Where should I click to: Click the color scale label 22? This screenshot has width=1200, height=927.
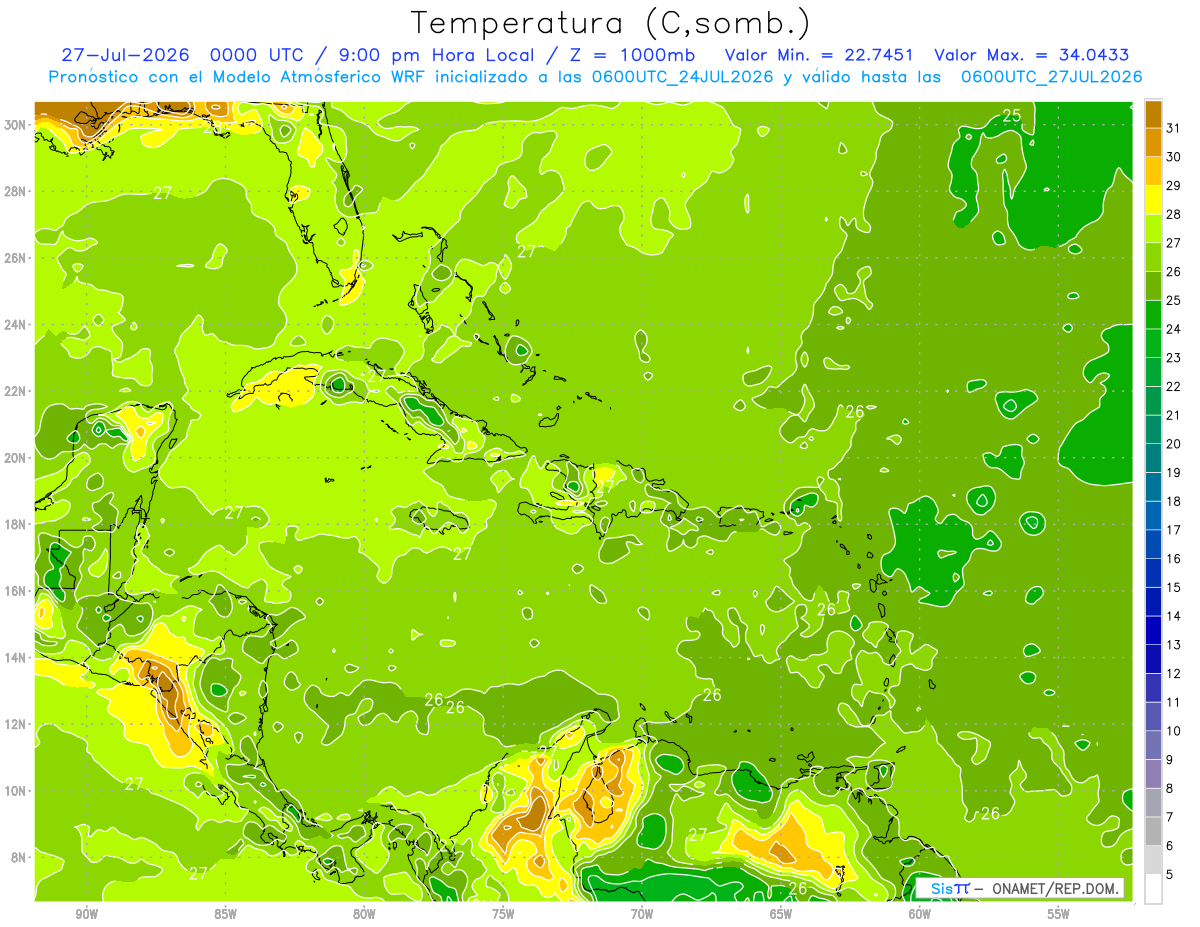(1173, 387)
